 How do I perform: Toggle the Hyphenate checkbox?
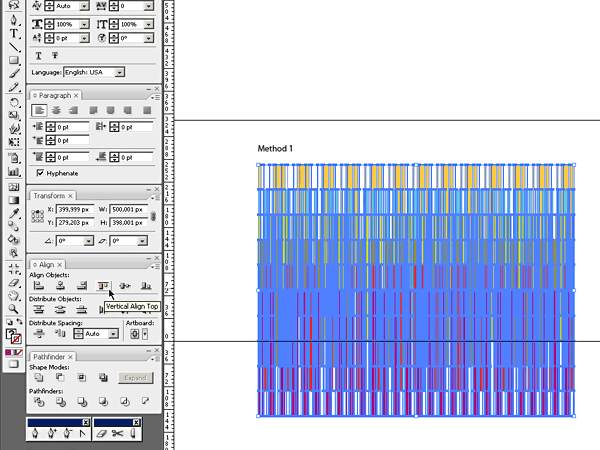(x=40, y=173)
